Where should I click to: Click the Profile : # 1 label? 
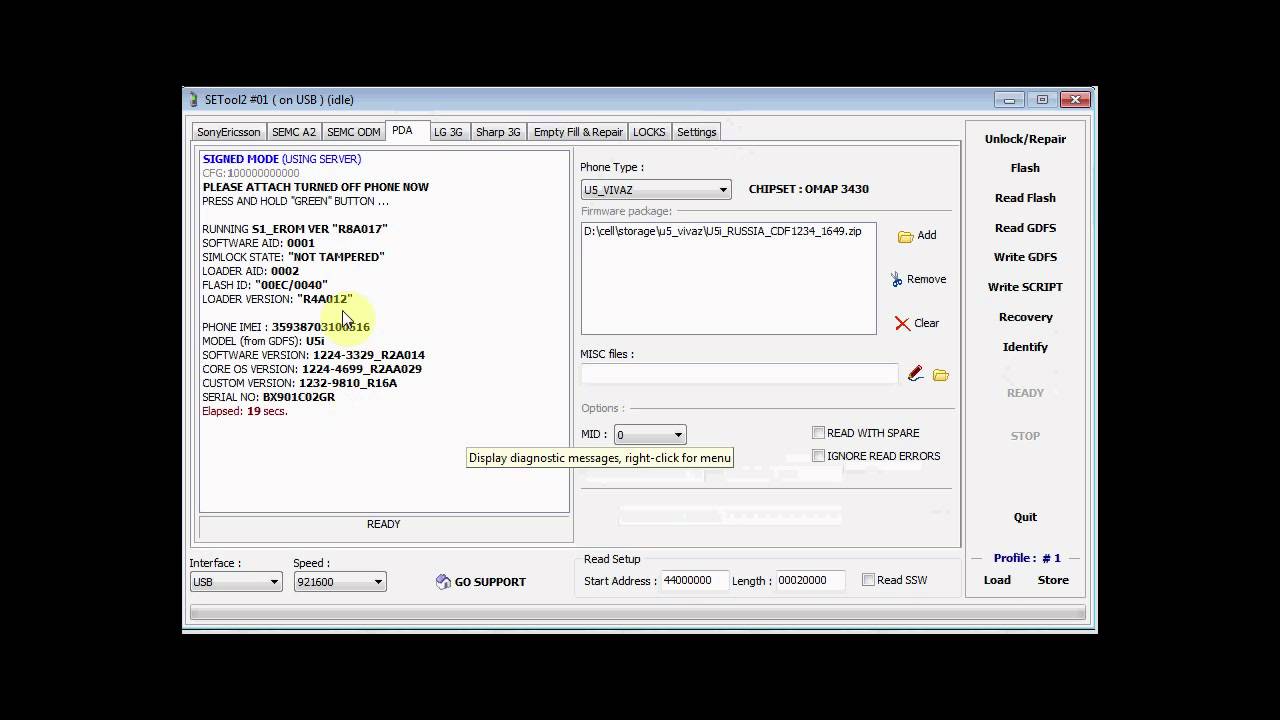coord(1027,558)
